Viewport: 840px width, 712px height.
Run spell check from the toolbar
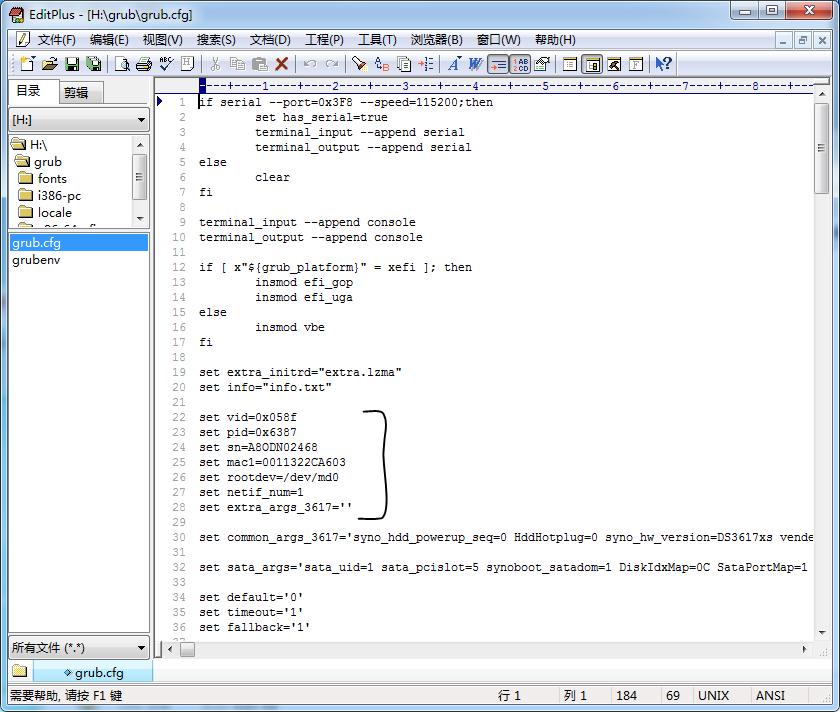pos(165,64)
